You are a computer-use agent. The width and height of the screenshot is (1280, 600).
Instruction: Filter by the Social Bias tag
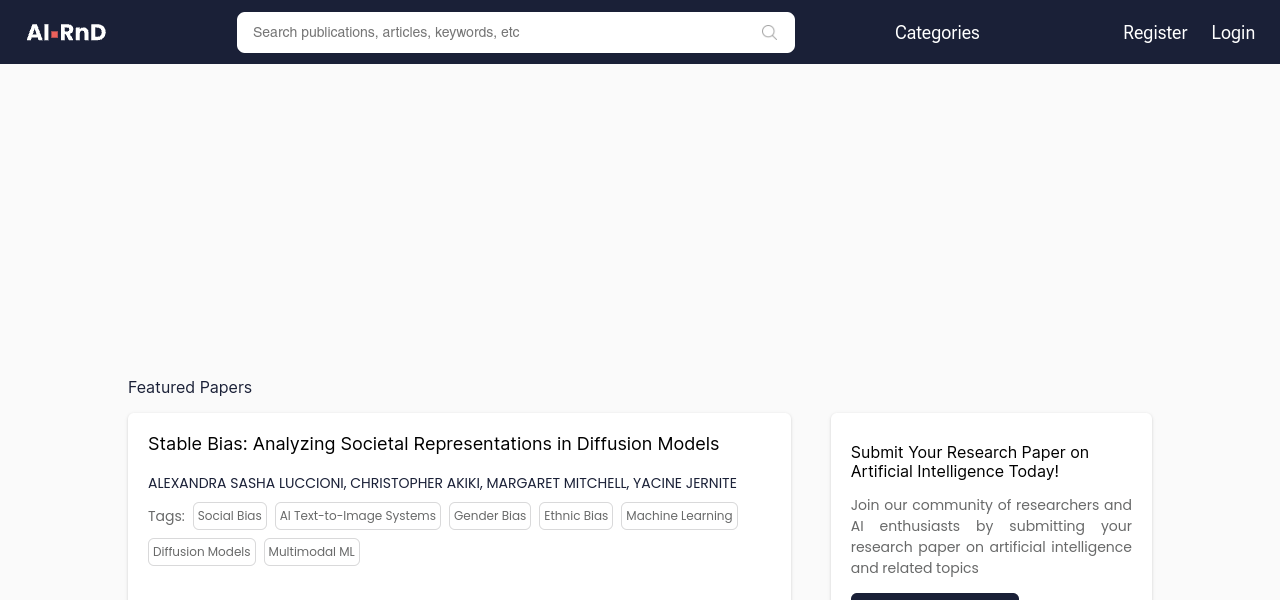(230, 516)
